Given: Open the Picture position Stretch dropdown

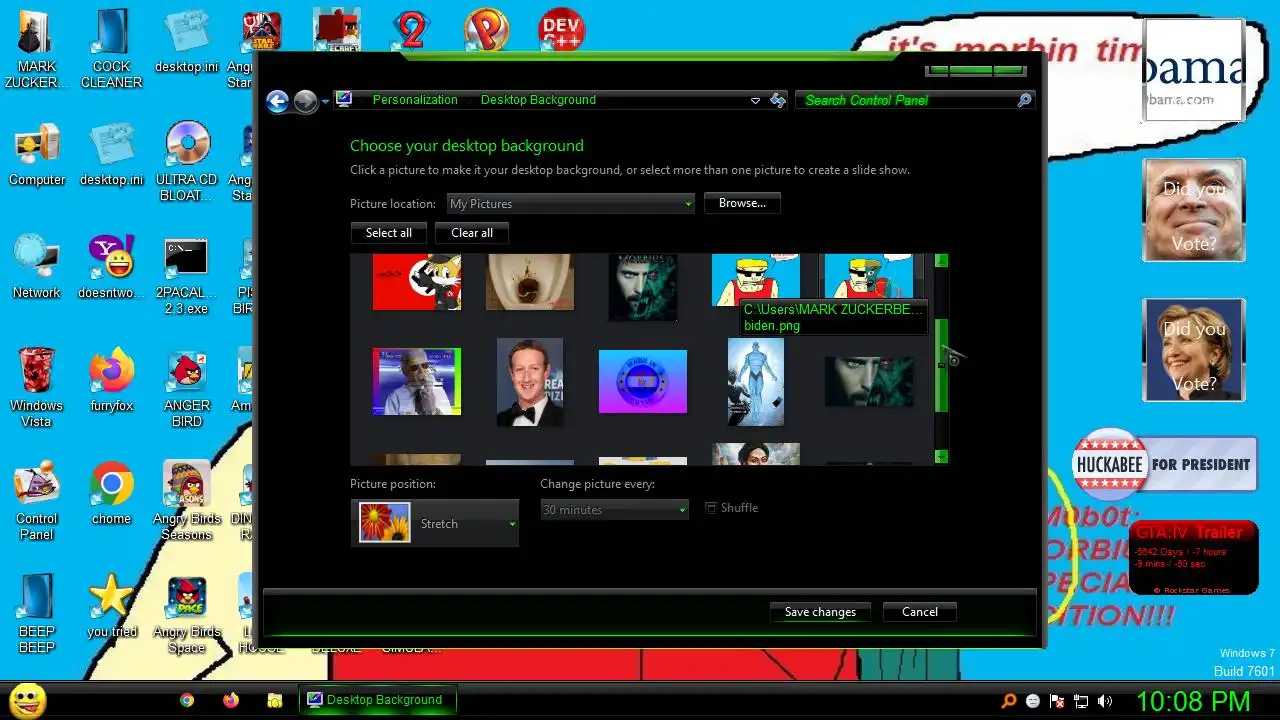Looking at the screenshot, I should click(x=434, y=523).
